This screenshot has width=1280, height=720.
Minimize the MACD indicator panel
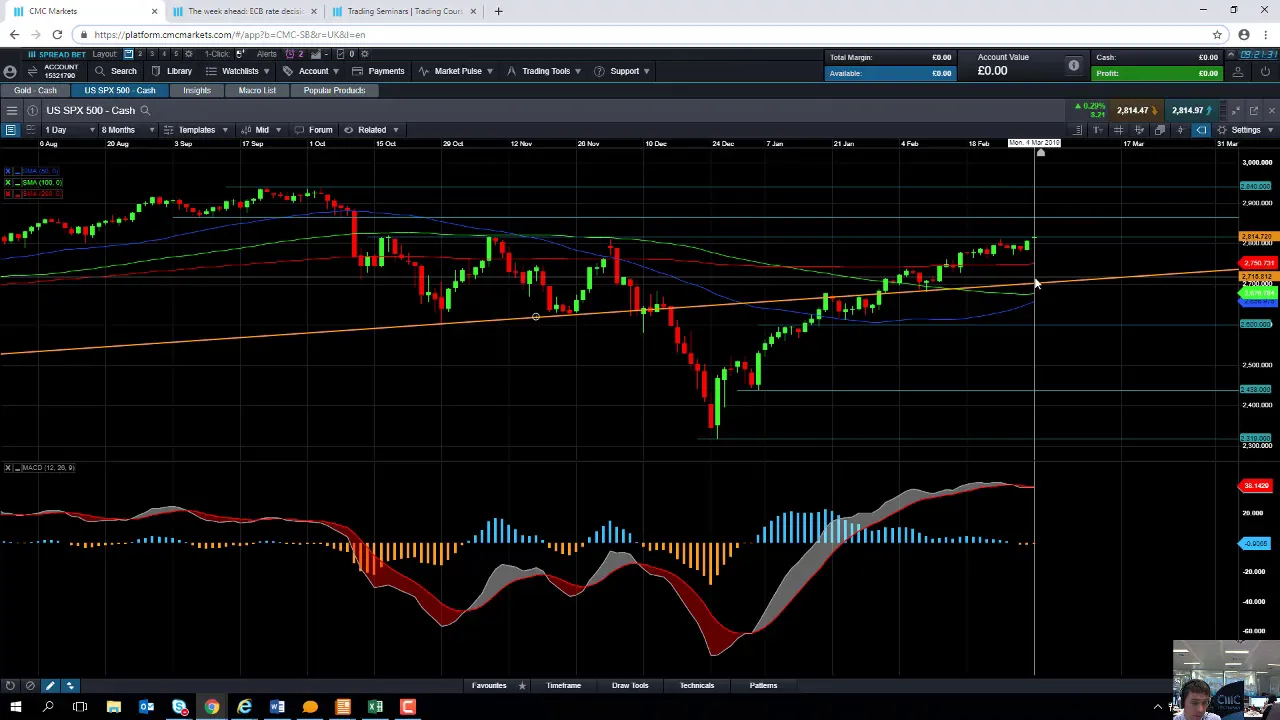coord(17,468)
